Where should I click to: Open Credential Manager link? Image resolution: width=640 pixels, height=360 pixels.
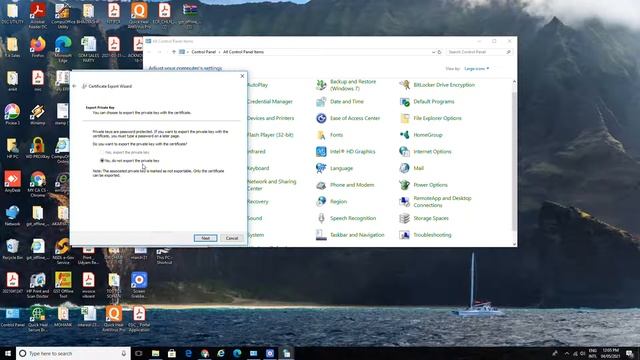[x=270, y=102]
